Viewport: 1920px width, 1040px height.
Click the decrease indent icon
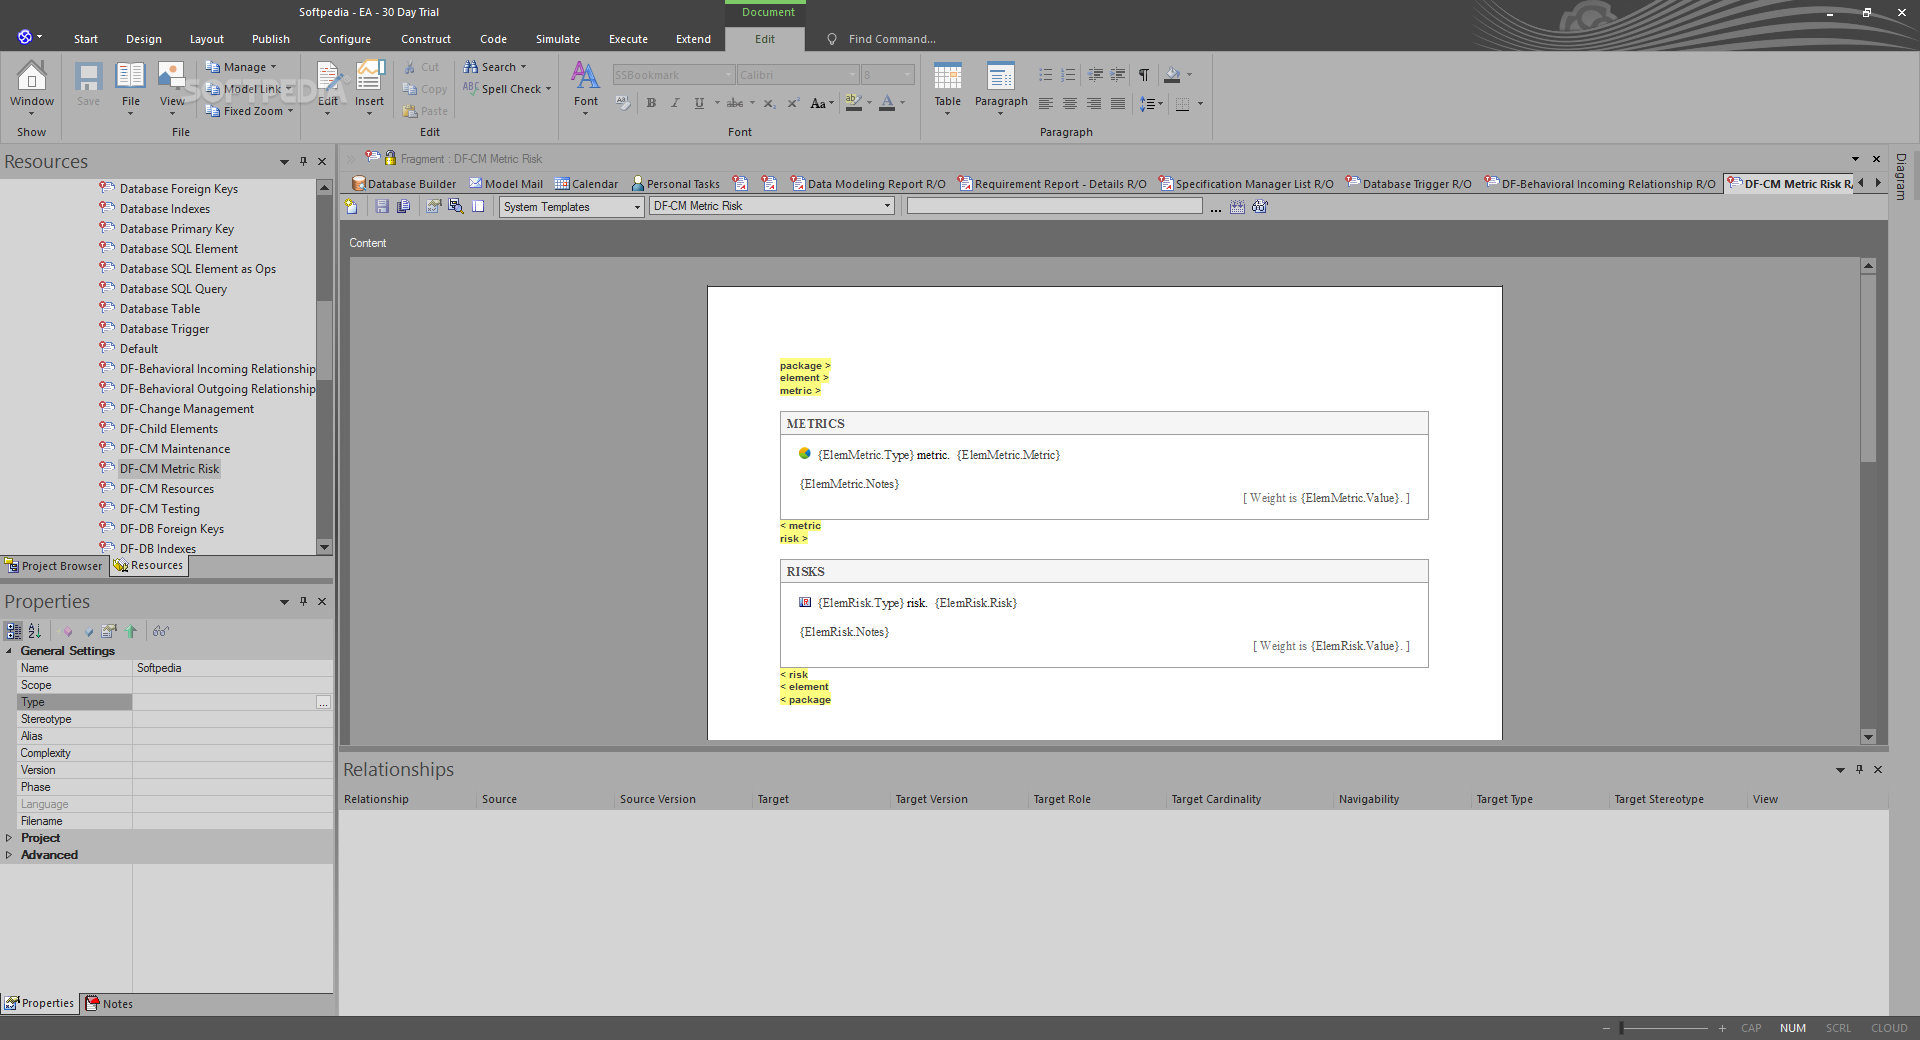click(1095, 75)
